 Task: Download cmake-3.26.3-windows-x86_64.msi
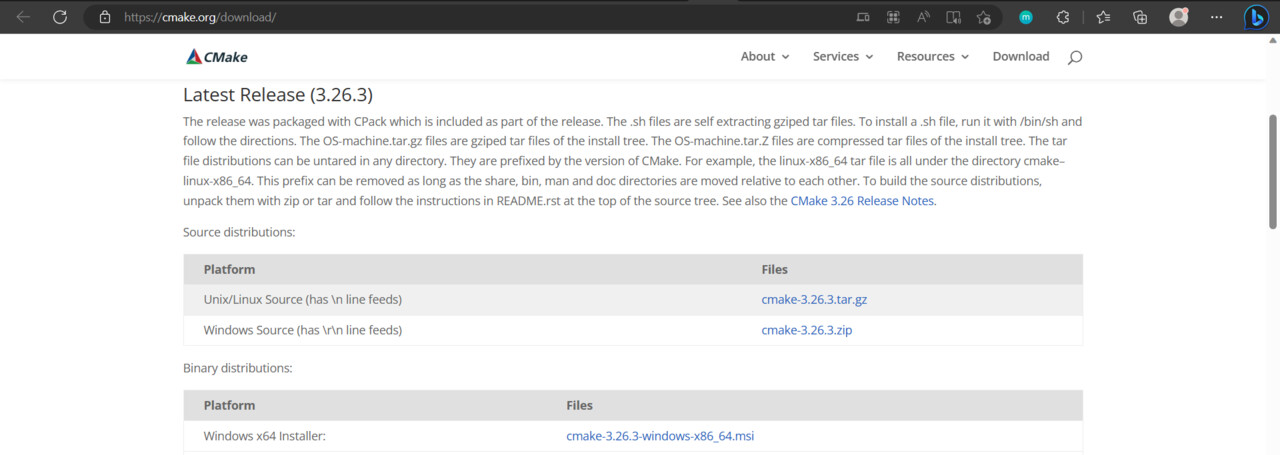click(x=660, y=436)
